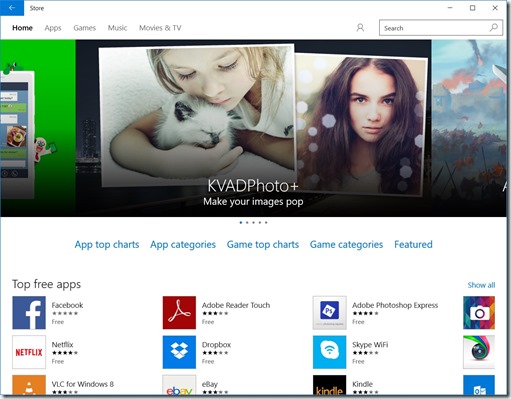Open App top charts link
The width and height of the screenshot is (511, 399).
point(107,244)
